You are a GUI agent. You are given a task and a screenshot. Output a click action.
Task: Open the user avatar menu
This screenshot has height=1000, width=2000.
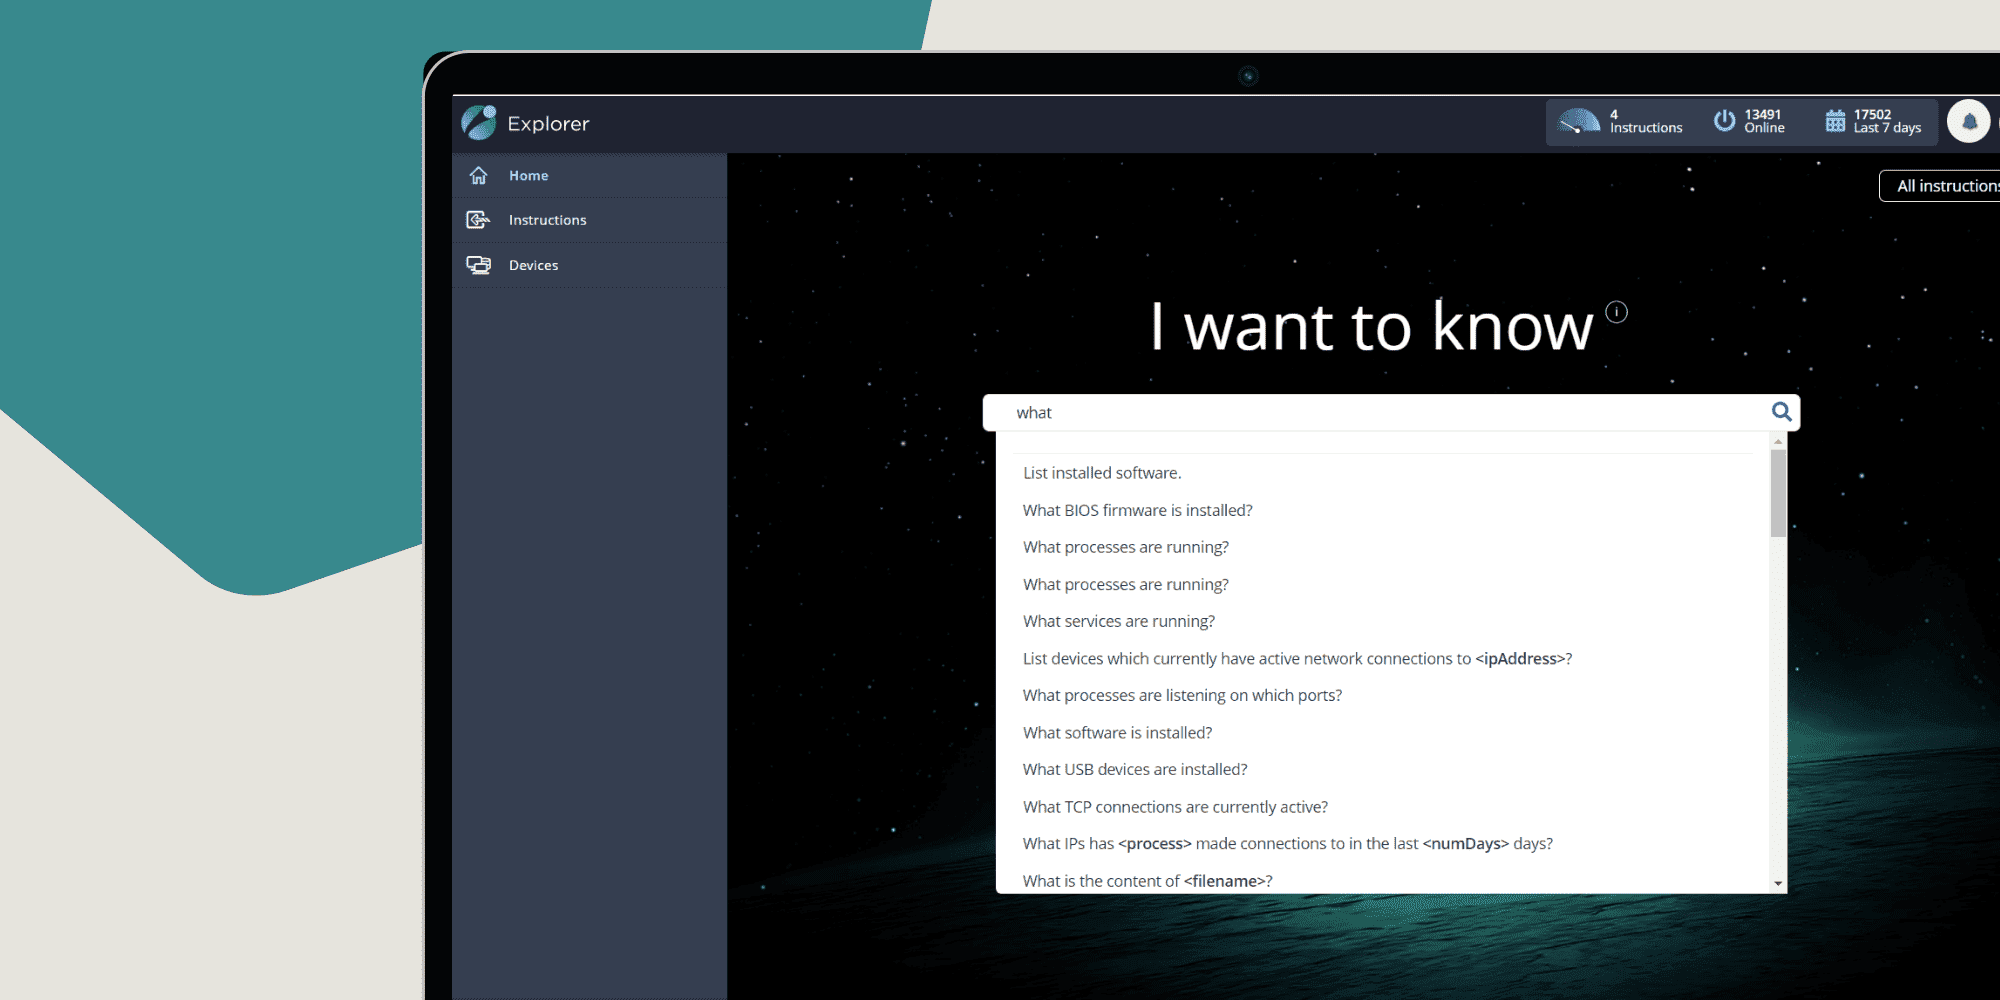click(1996, 121)
